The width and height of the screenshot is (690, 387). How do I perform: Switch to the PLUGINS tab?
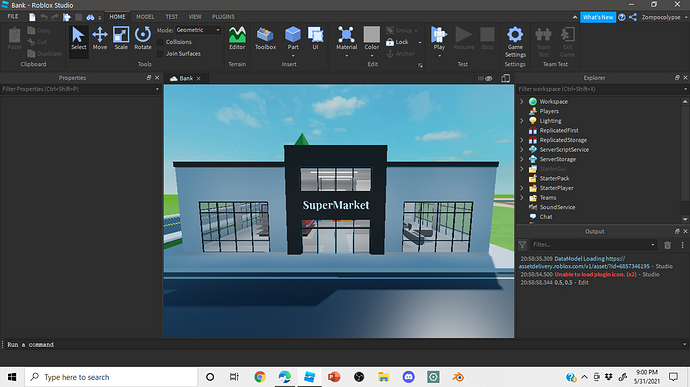(x=223, y=17)
